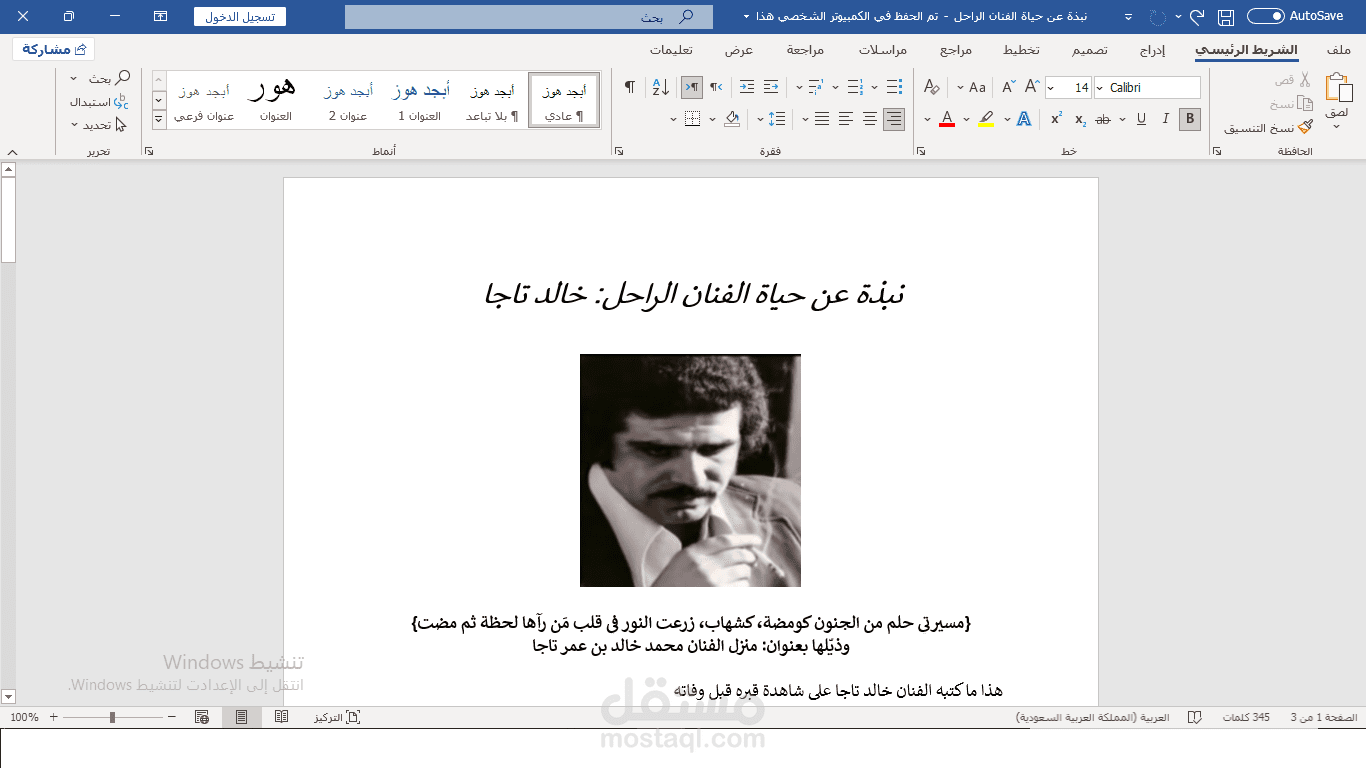The height and width of the screenshot is (768, 1366).
Task: Clear all formatting with the eraser icon
Action: coord(930,87)
